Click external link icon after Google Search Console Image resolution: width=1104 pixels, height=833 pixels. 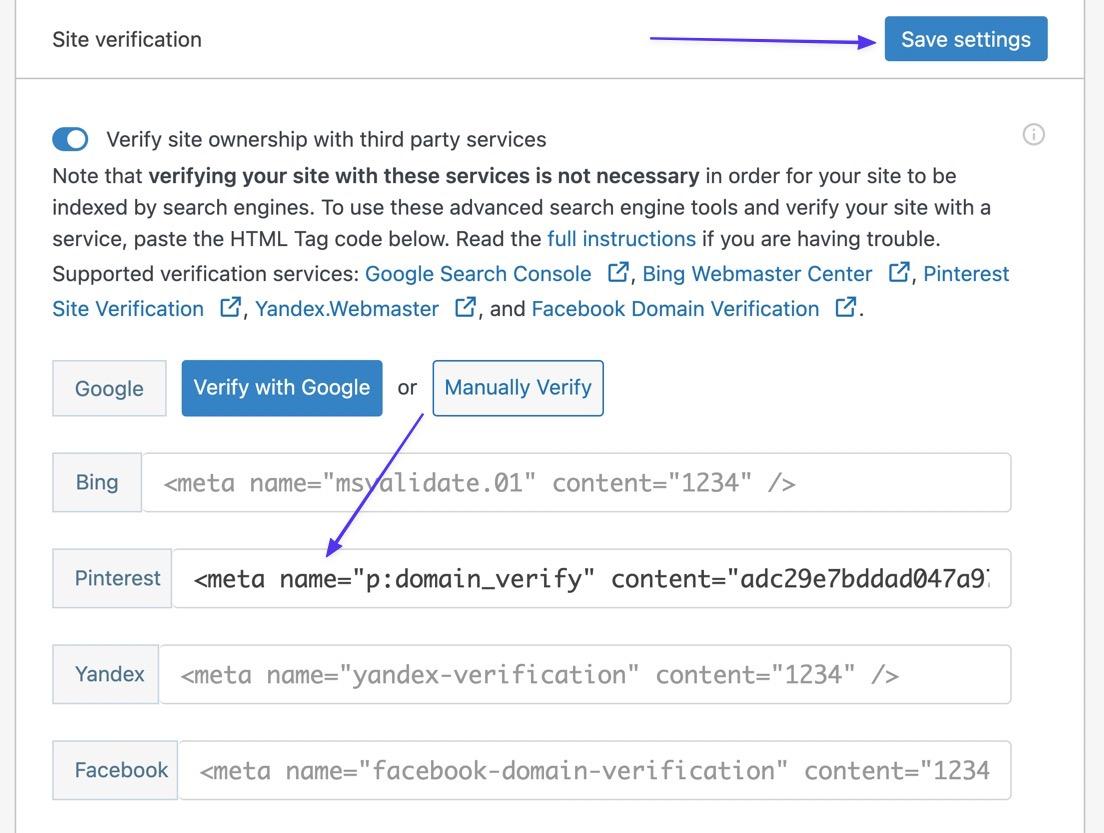(619, 273)
